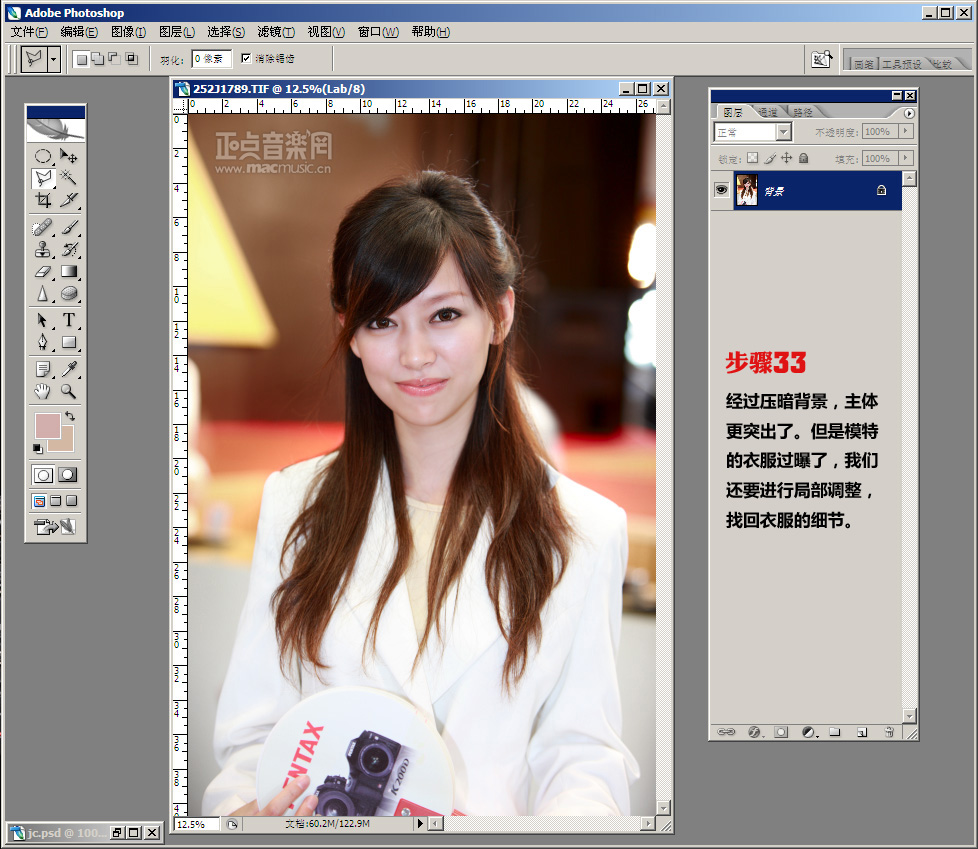Screen dimensions: 978x849
Task: Create a new layer in Layers panel
Action: pos(861,732)
